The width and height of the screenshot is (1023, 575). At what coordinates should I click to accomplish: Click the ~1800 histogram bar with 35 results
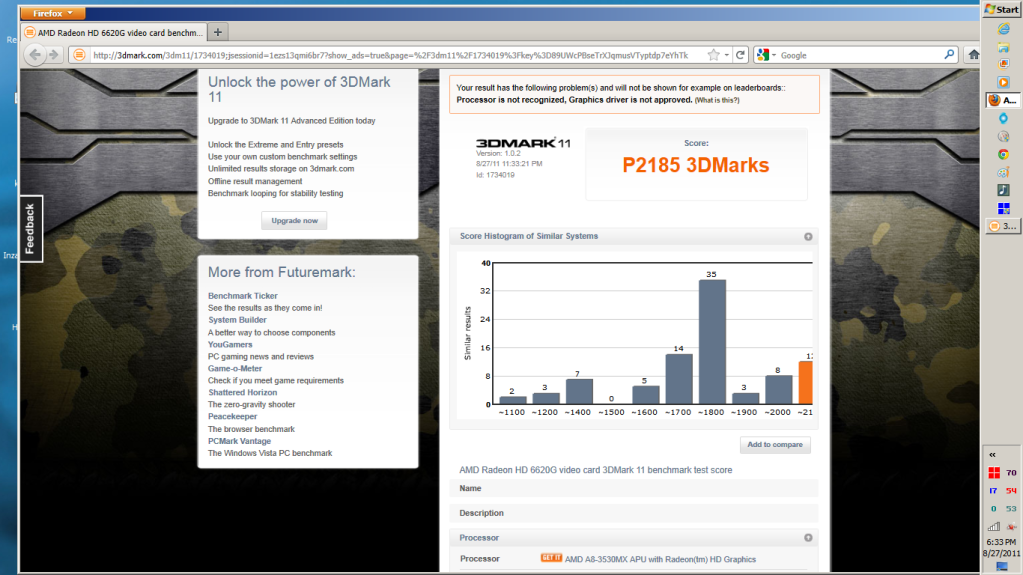tap(712, 342)
